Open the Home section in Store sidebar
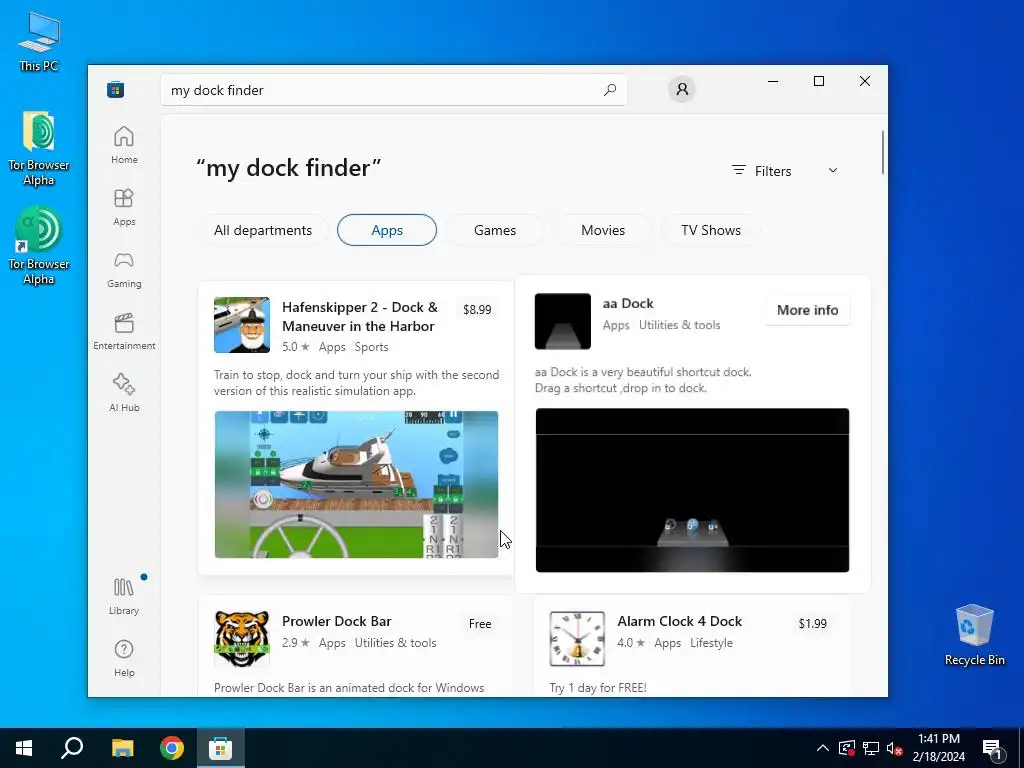Viewport: 1024px width, 768px height. 124,145
